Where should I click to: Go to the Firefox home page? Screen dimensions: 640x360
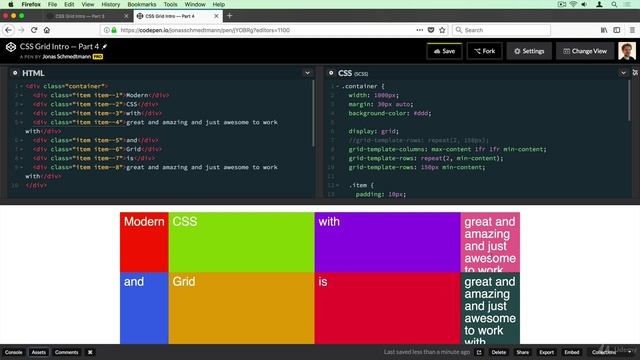(x=47, y=30)
